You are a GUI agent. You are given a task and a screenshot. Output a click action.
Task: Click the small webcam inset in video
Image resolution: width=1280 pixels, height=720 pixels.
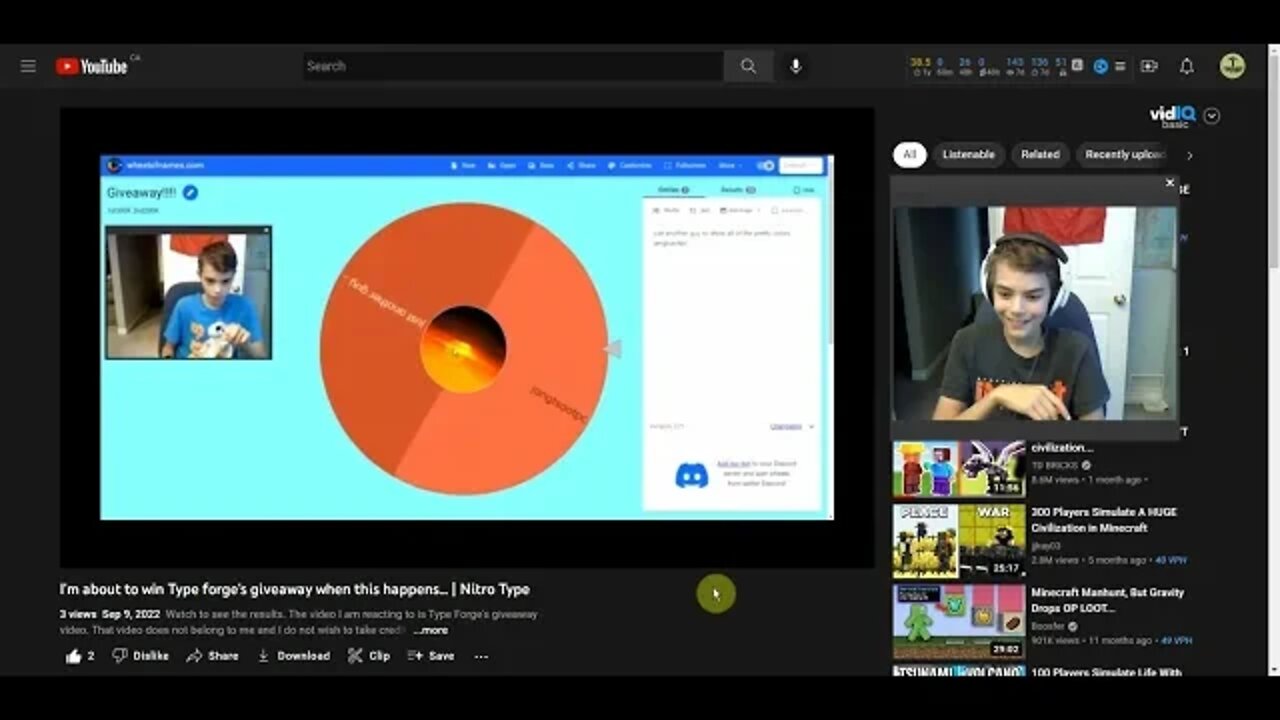188,292
